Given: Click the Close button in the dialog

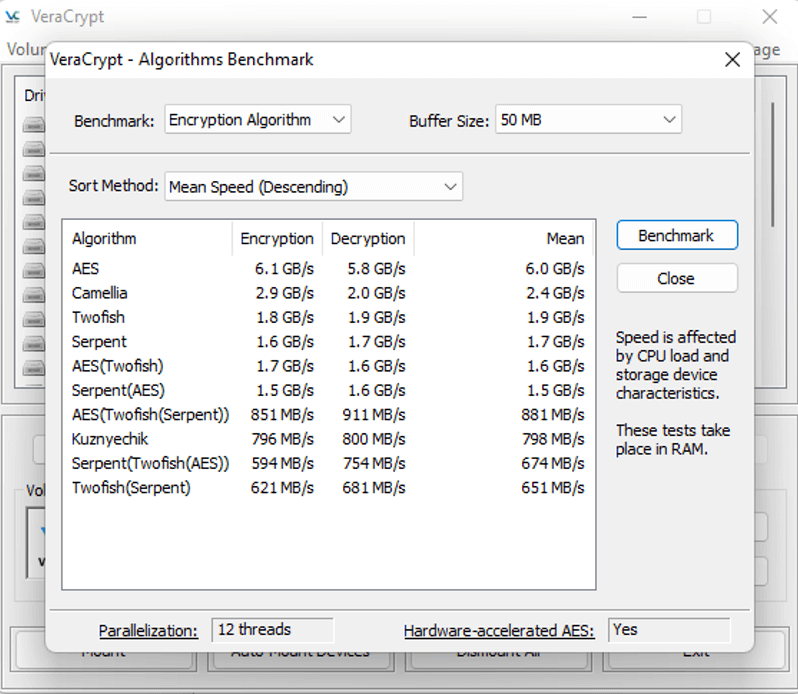Looking at the screenshot, I should [677, 278].
